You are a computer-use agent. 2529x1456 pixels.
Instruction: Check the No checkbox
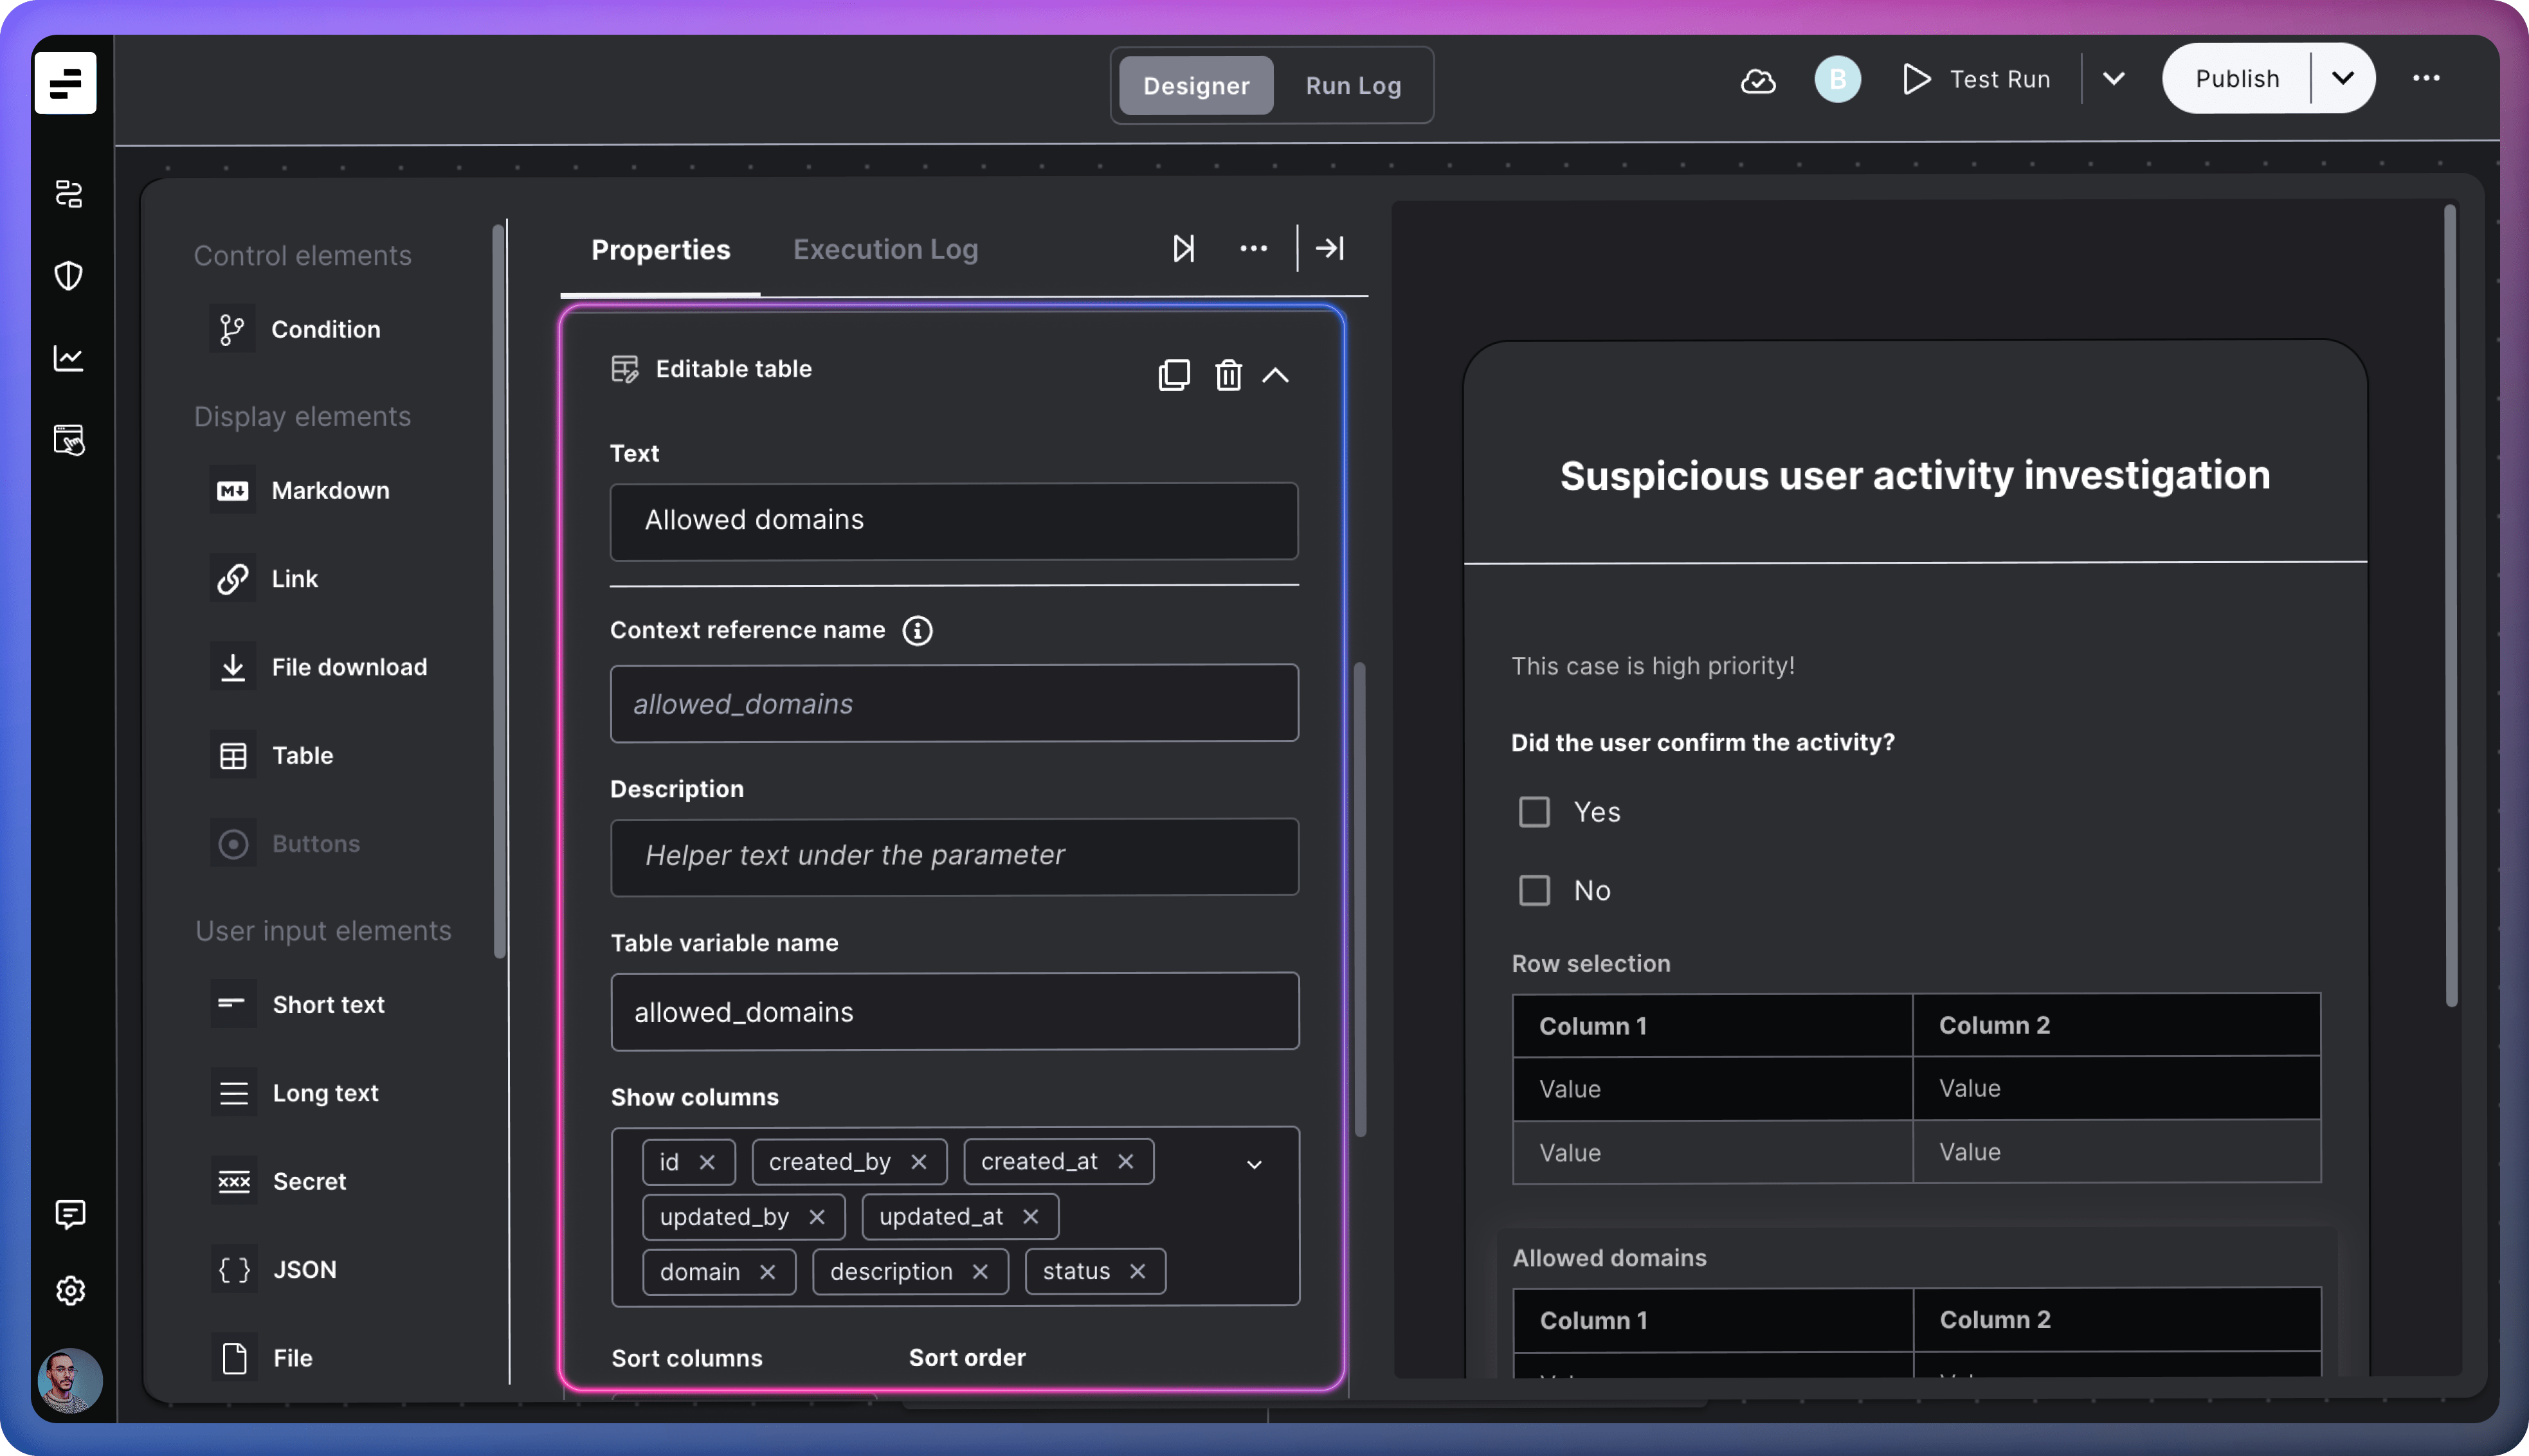coord(1534,890)
